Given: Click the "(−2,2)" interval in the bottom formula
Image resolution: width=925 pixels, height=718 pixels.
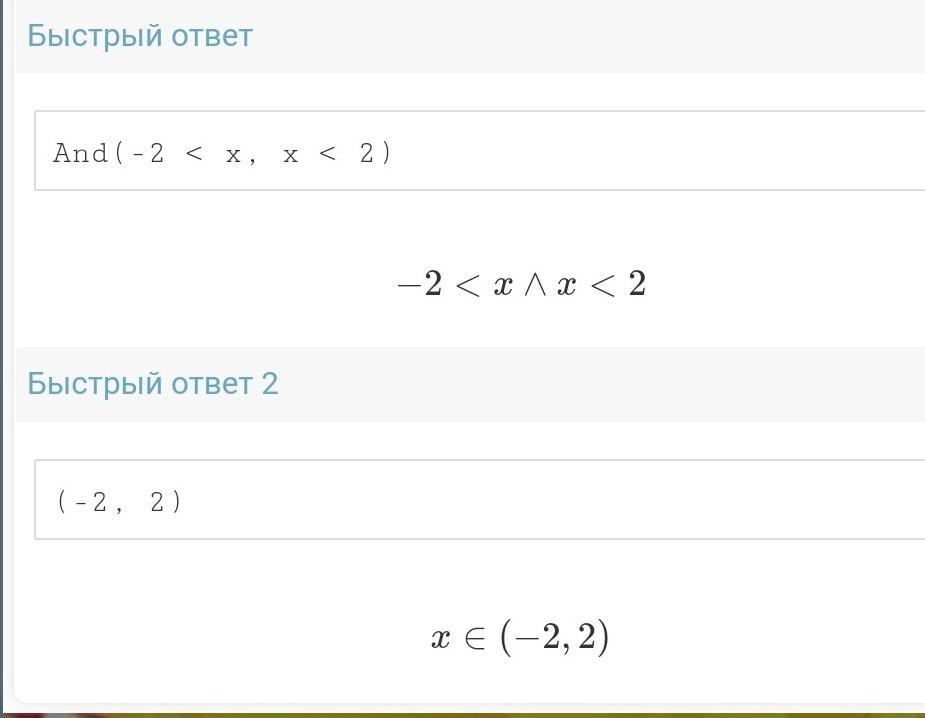Looking at the screenshot, I should tap(555, 638).
